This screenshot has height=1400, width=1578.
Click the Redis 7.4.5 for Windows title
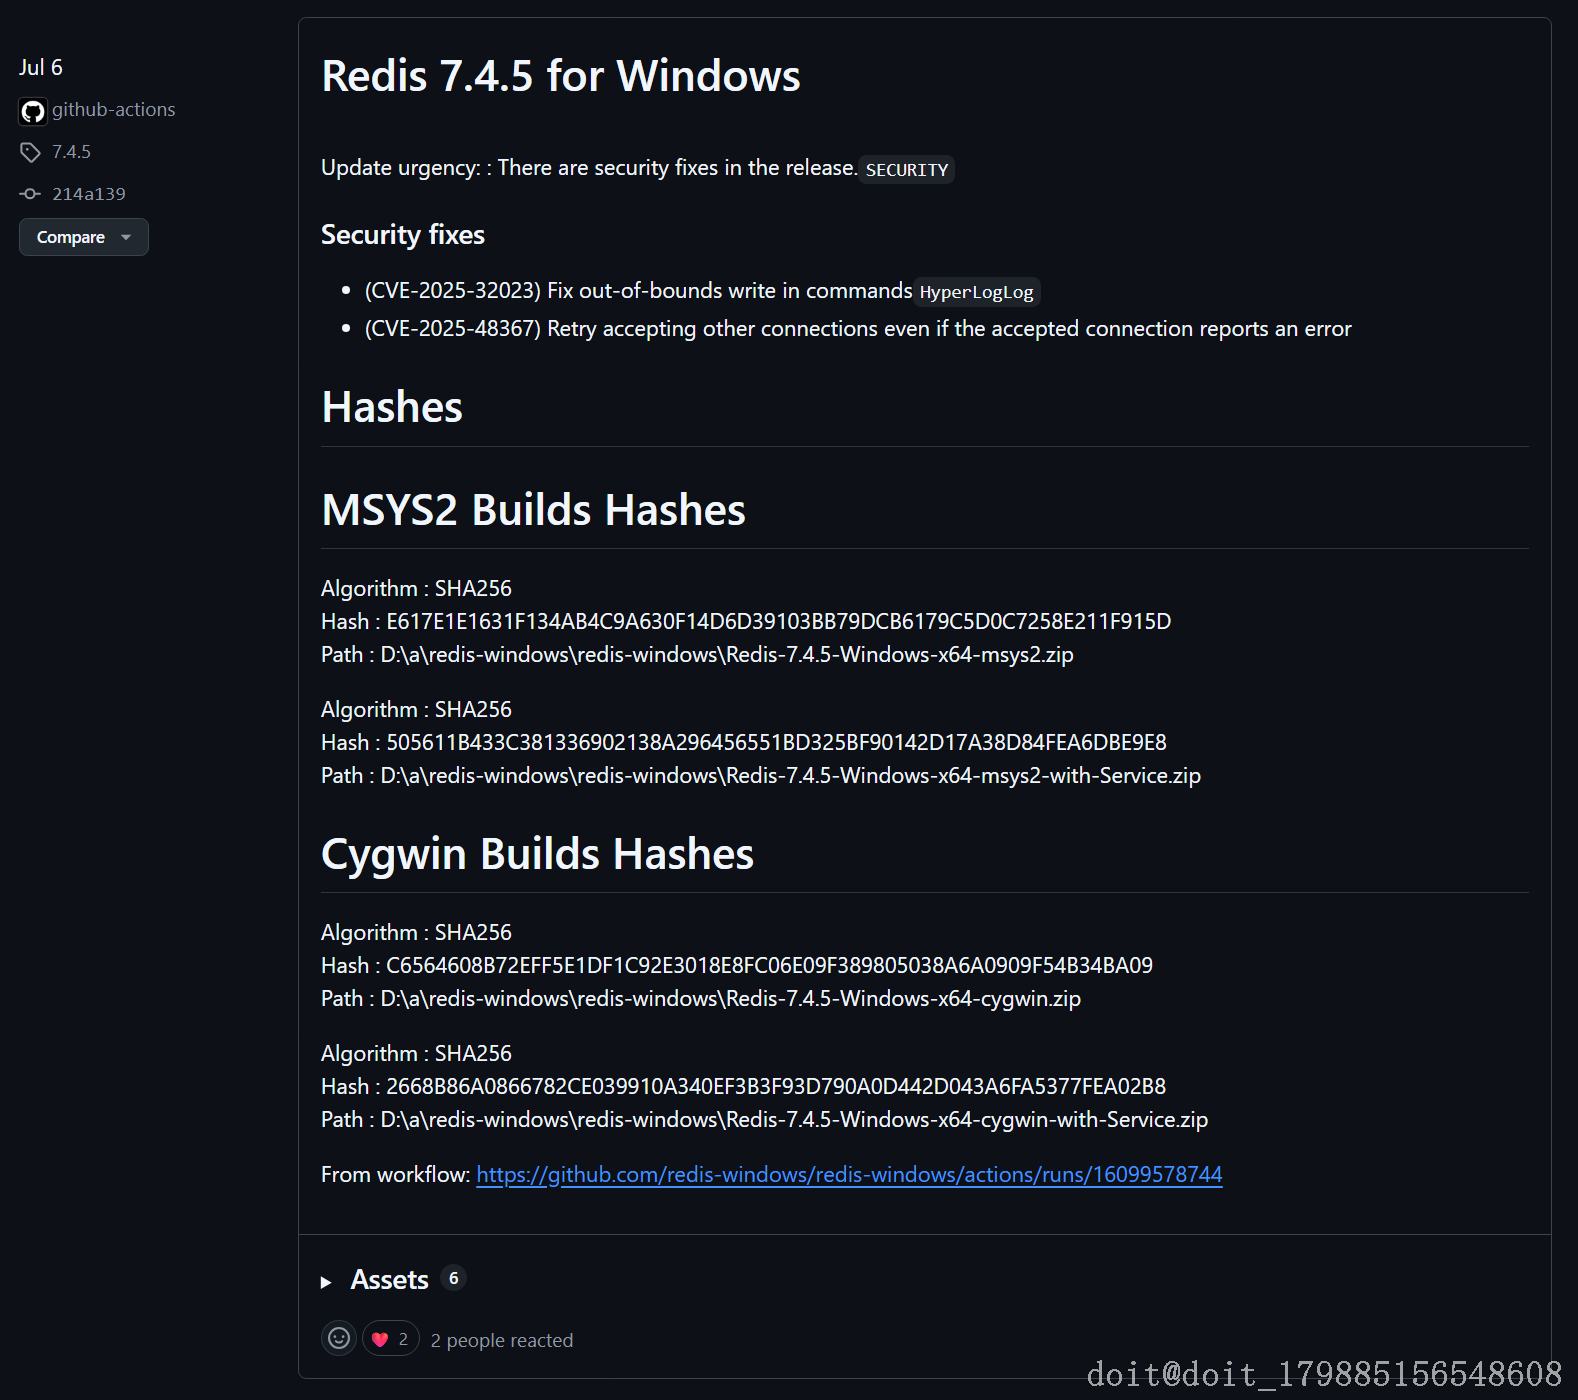point(561,76)
